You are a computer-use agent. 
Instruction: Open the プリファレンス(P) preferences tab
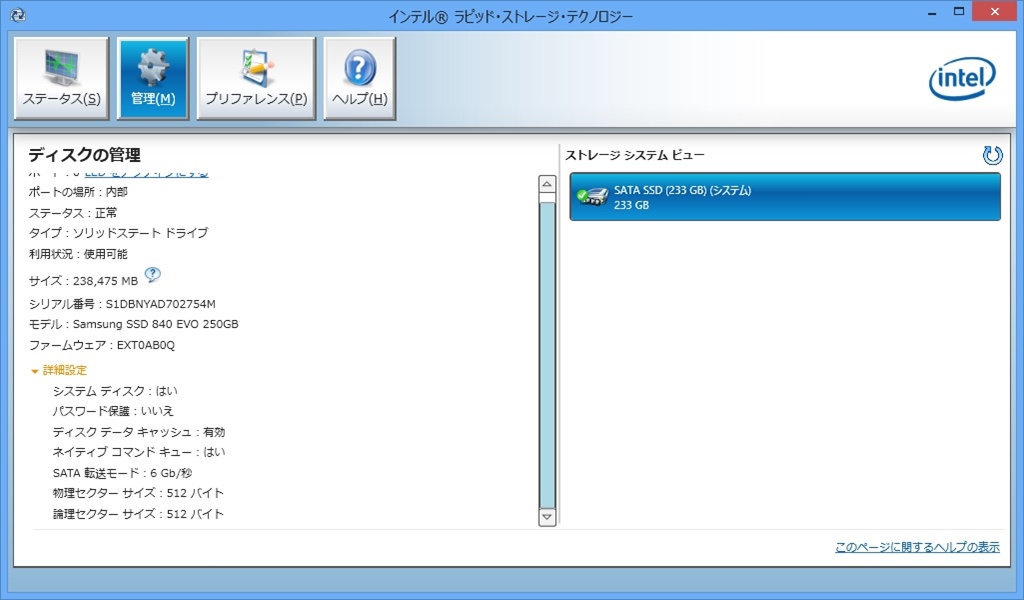point(256,78)
